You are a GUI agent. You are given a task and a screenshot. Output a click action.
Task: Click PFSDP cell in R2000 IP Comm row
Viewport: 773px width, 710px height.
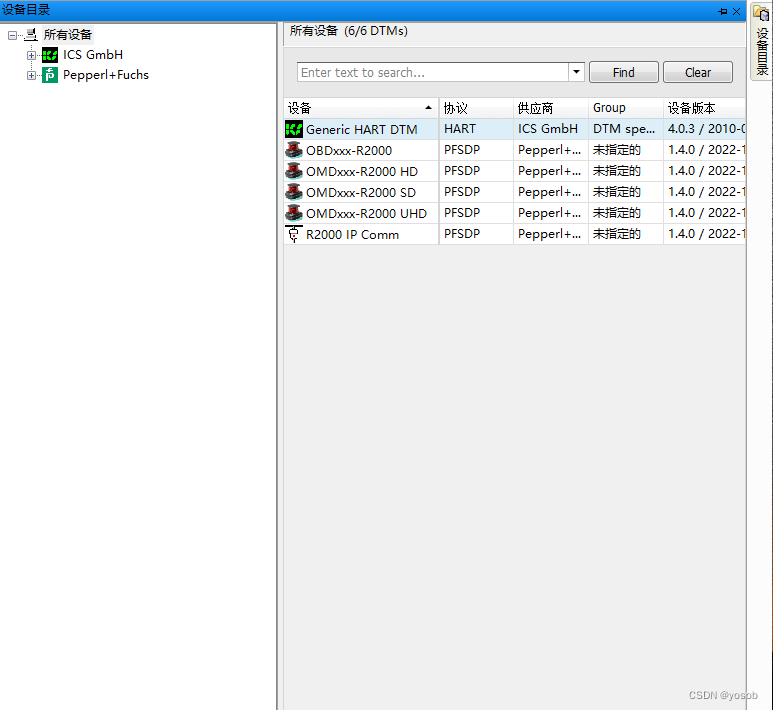tap(476, 234)
